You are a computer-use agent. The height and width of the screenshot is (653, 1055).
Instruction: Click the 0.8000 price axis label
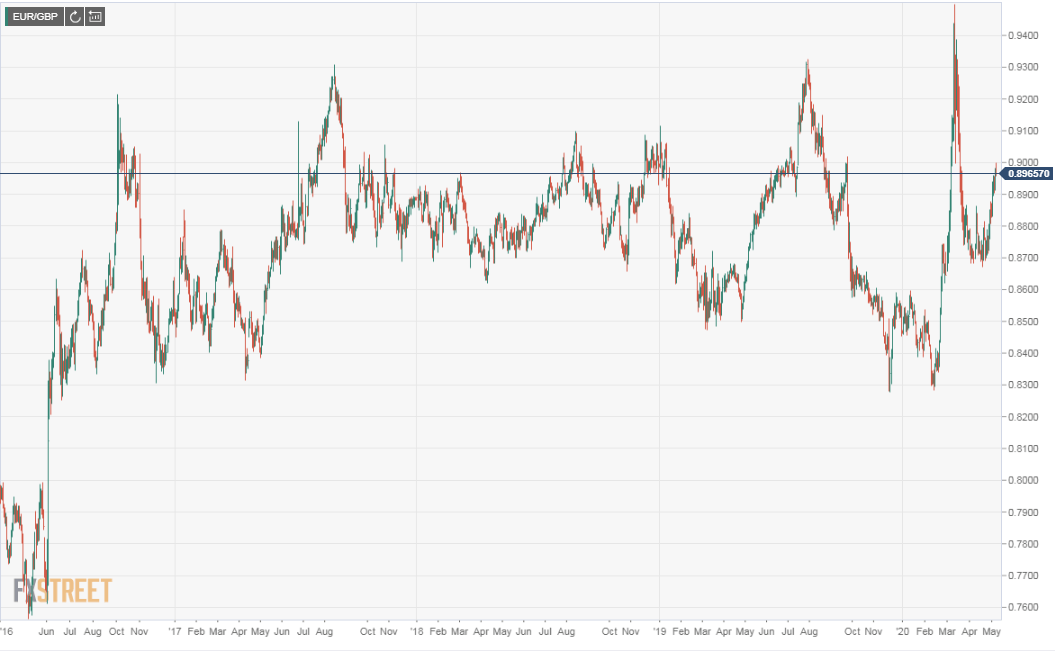click(x=1023, y=480)
